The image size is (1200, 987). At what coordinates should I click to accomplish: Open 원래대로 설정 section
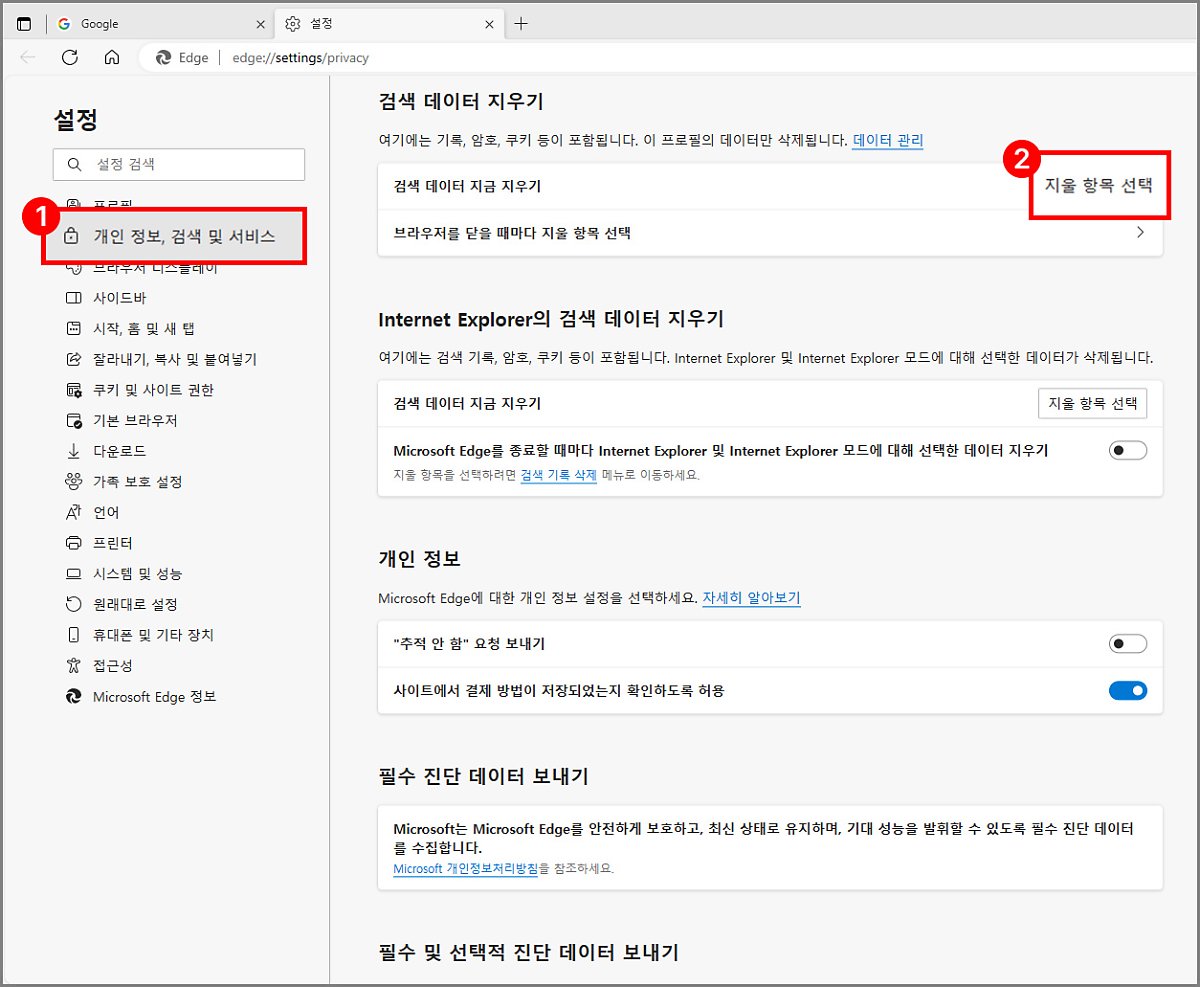[x=134, y=604]
